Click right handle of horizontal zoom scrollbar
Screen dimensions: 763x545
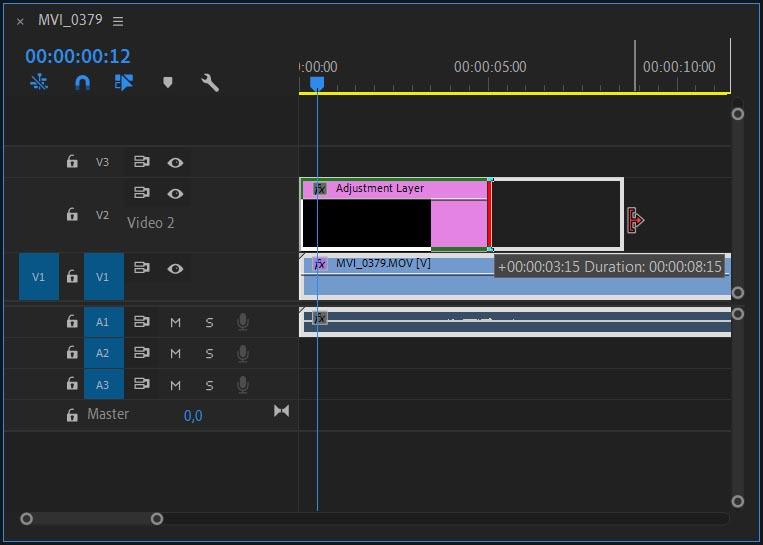click(x=157, y=519)
